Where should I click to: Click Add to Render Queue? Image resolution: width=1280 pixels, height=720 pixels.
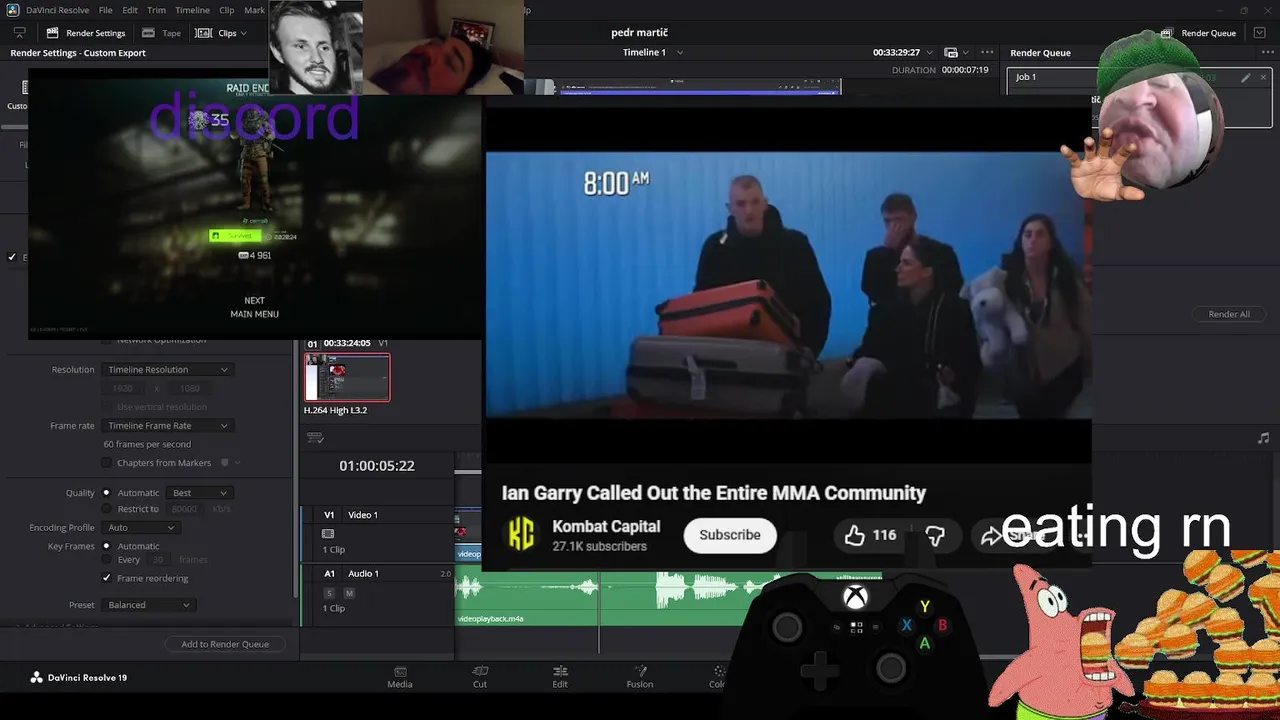click(x=225, y=644)
